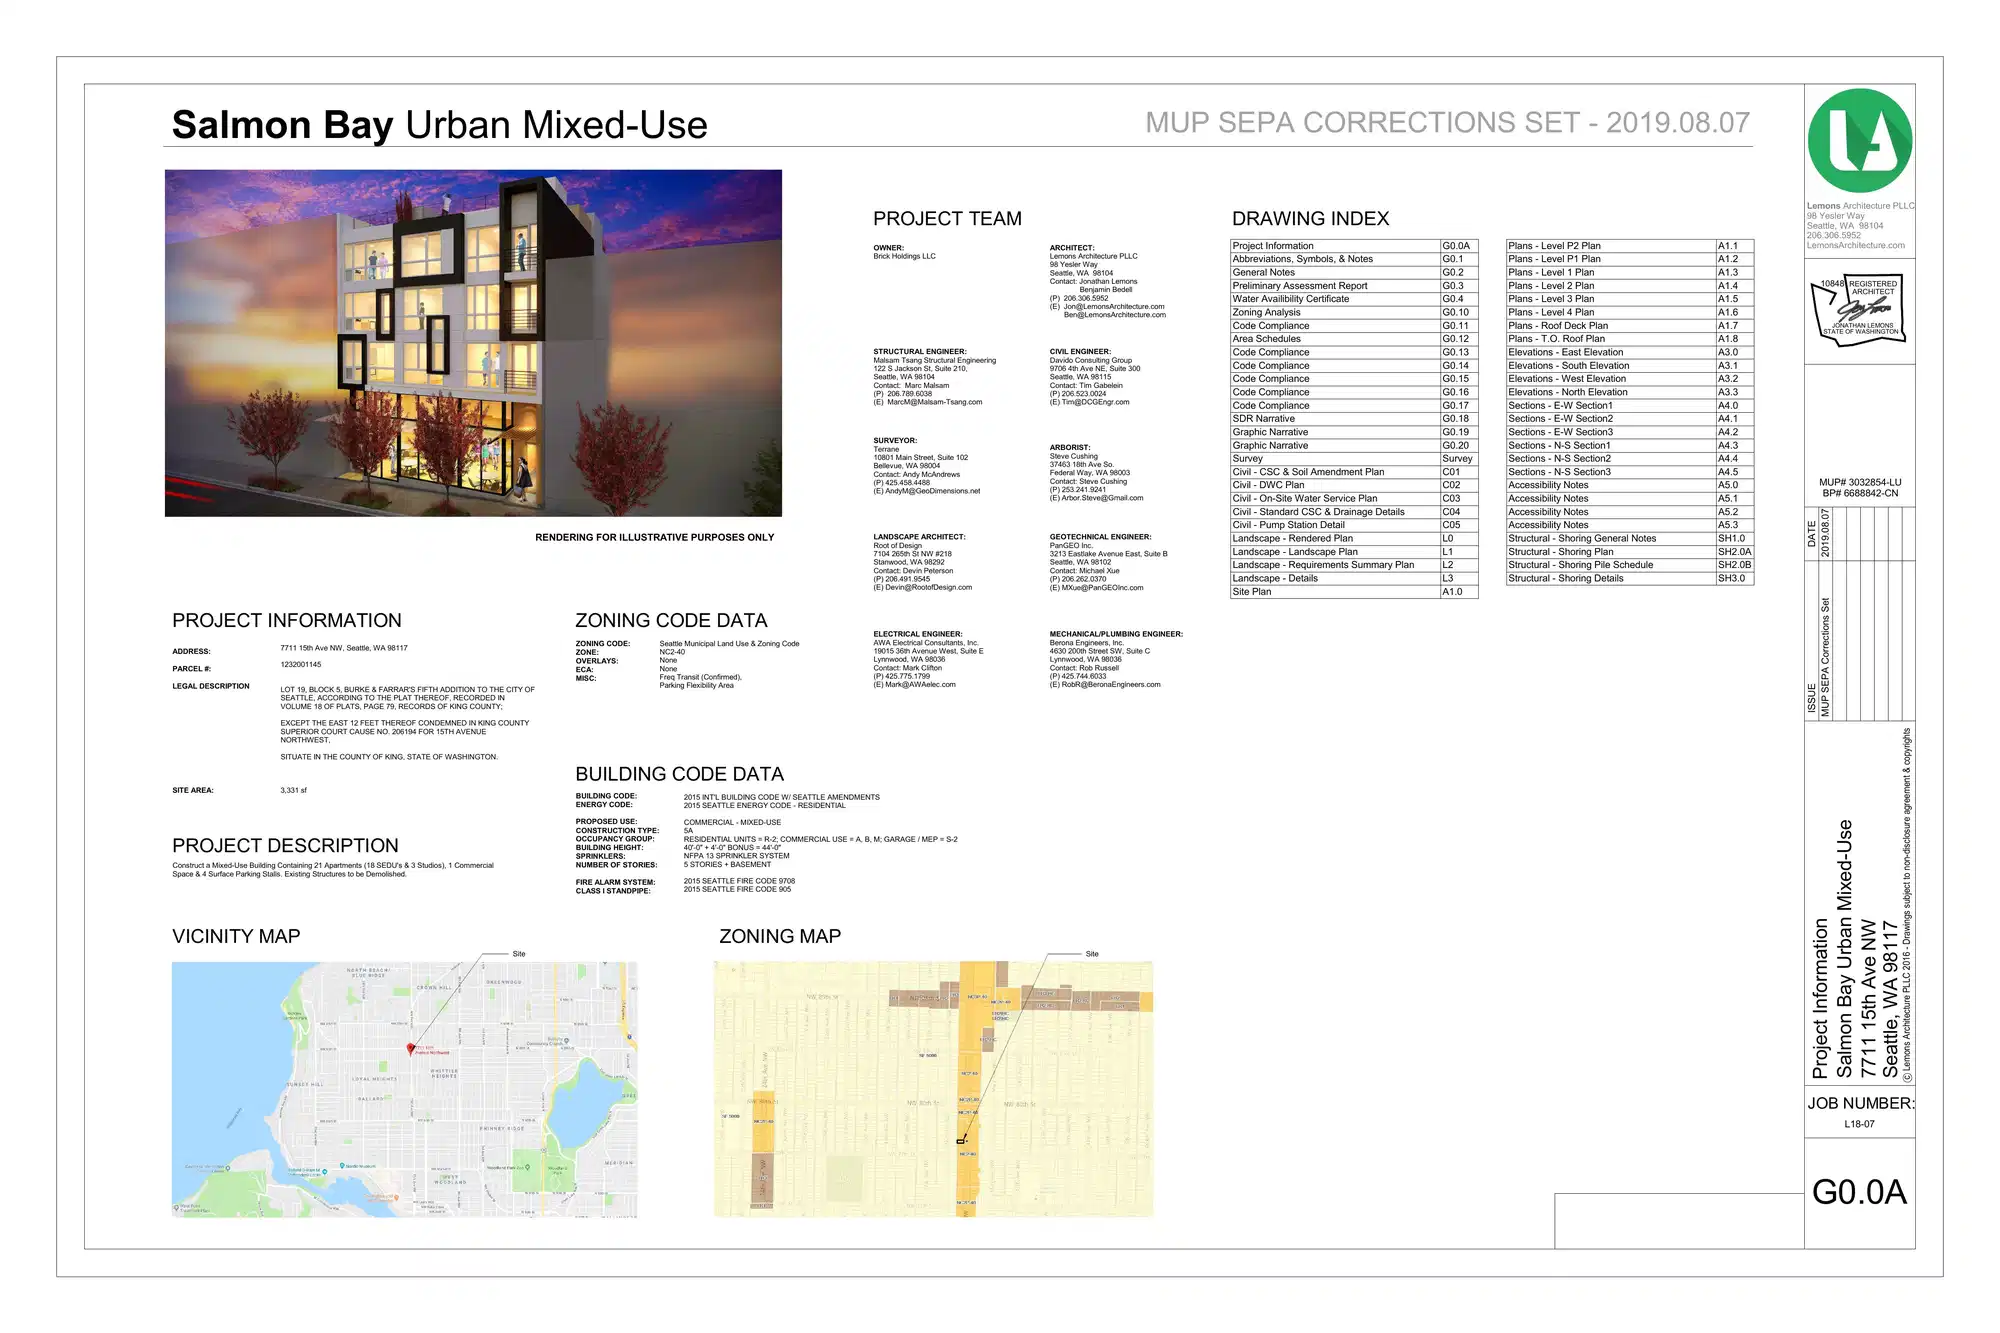Click the registered architect stamp
2000x1333 pixels.
click(x=1859, y=311)
